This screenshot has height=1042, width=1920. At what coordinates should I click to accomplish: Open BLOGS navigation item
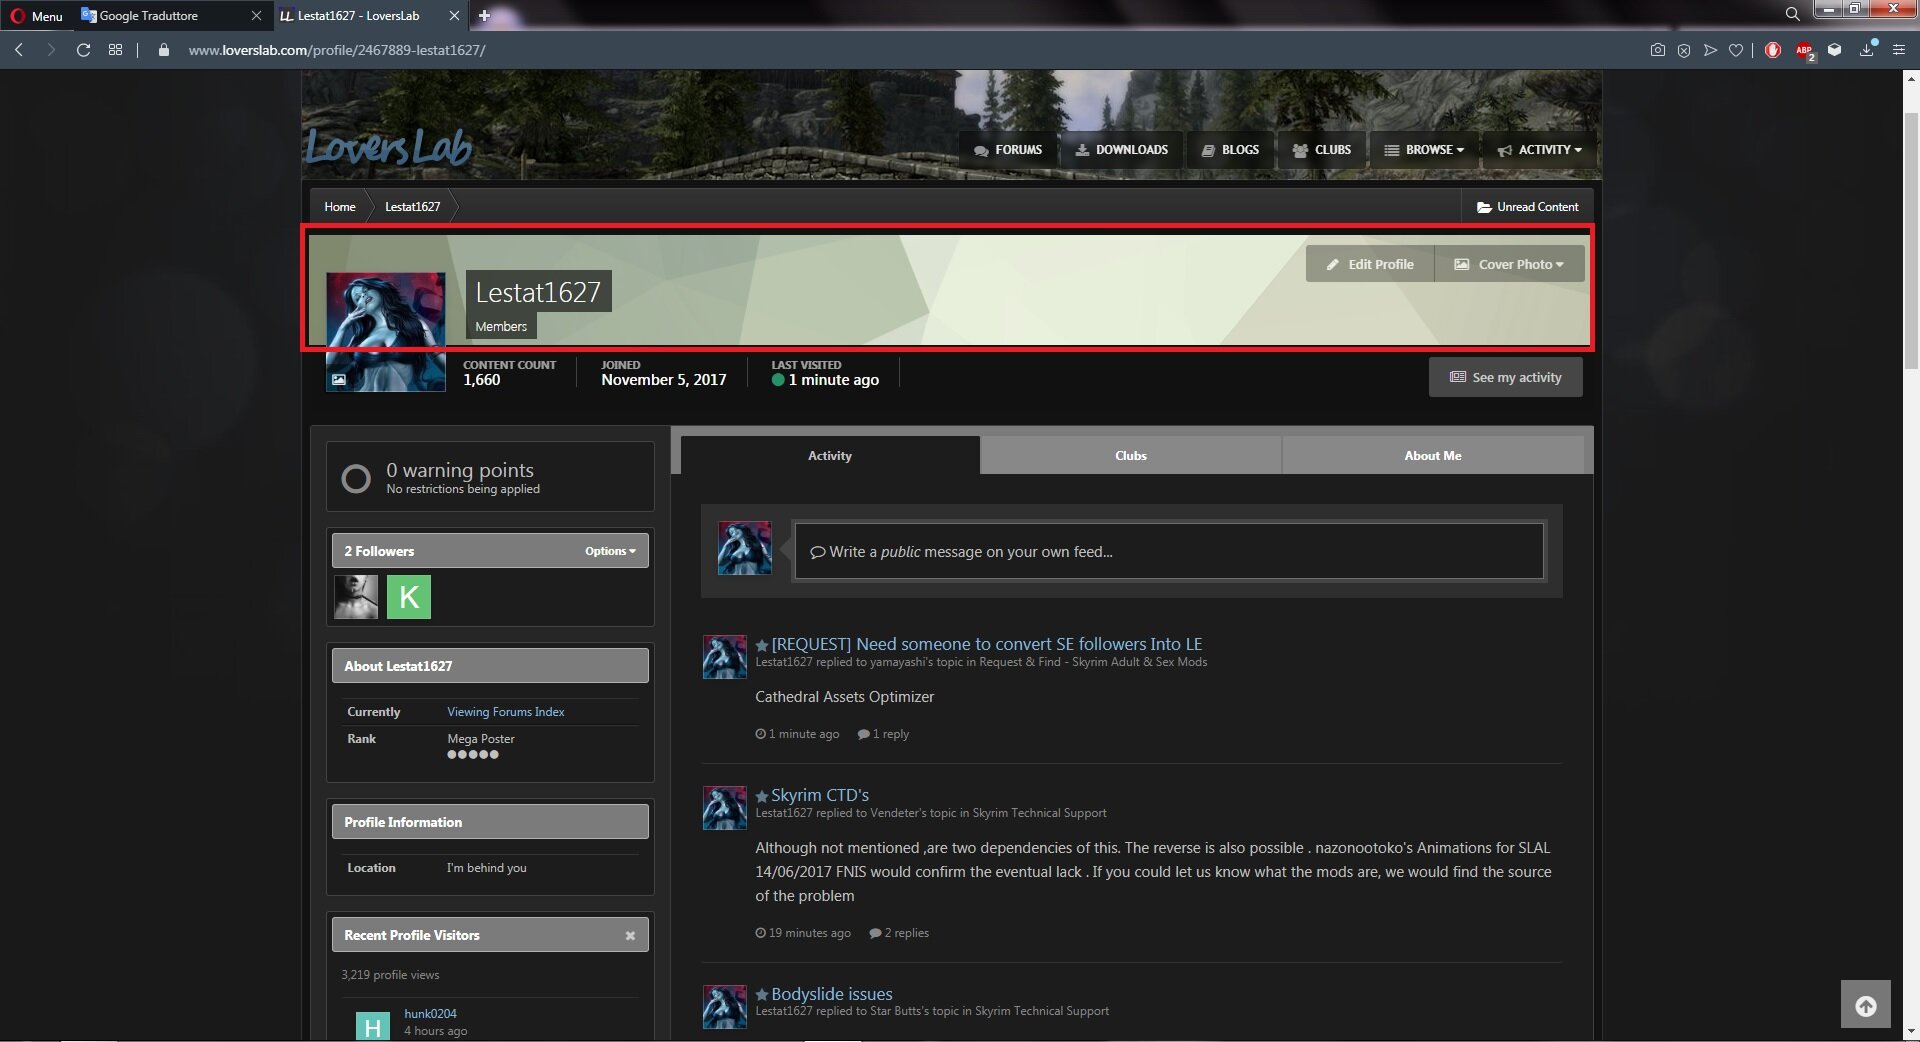point(1230,150)
